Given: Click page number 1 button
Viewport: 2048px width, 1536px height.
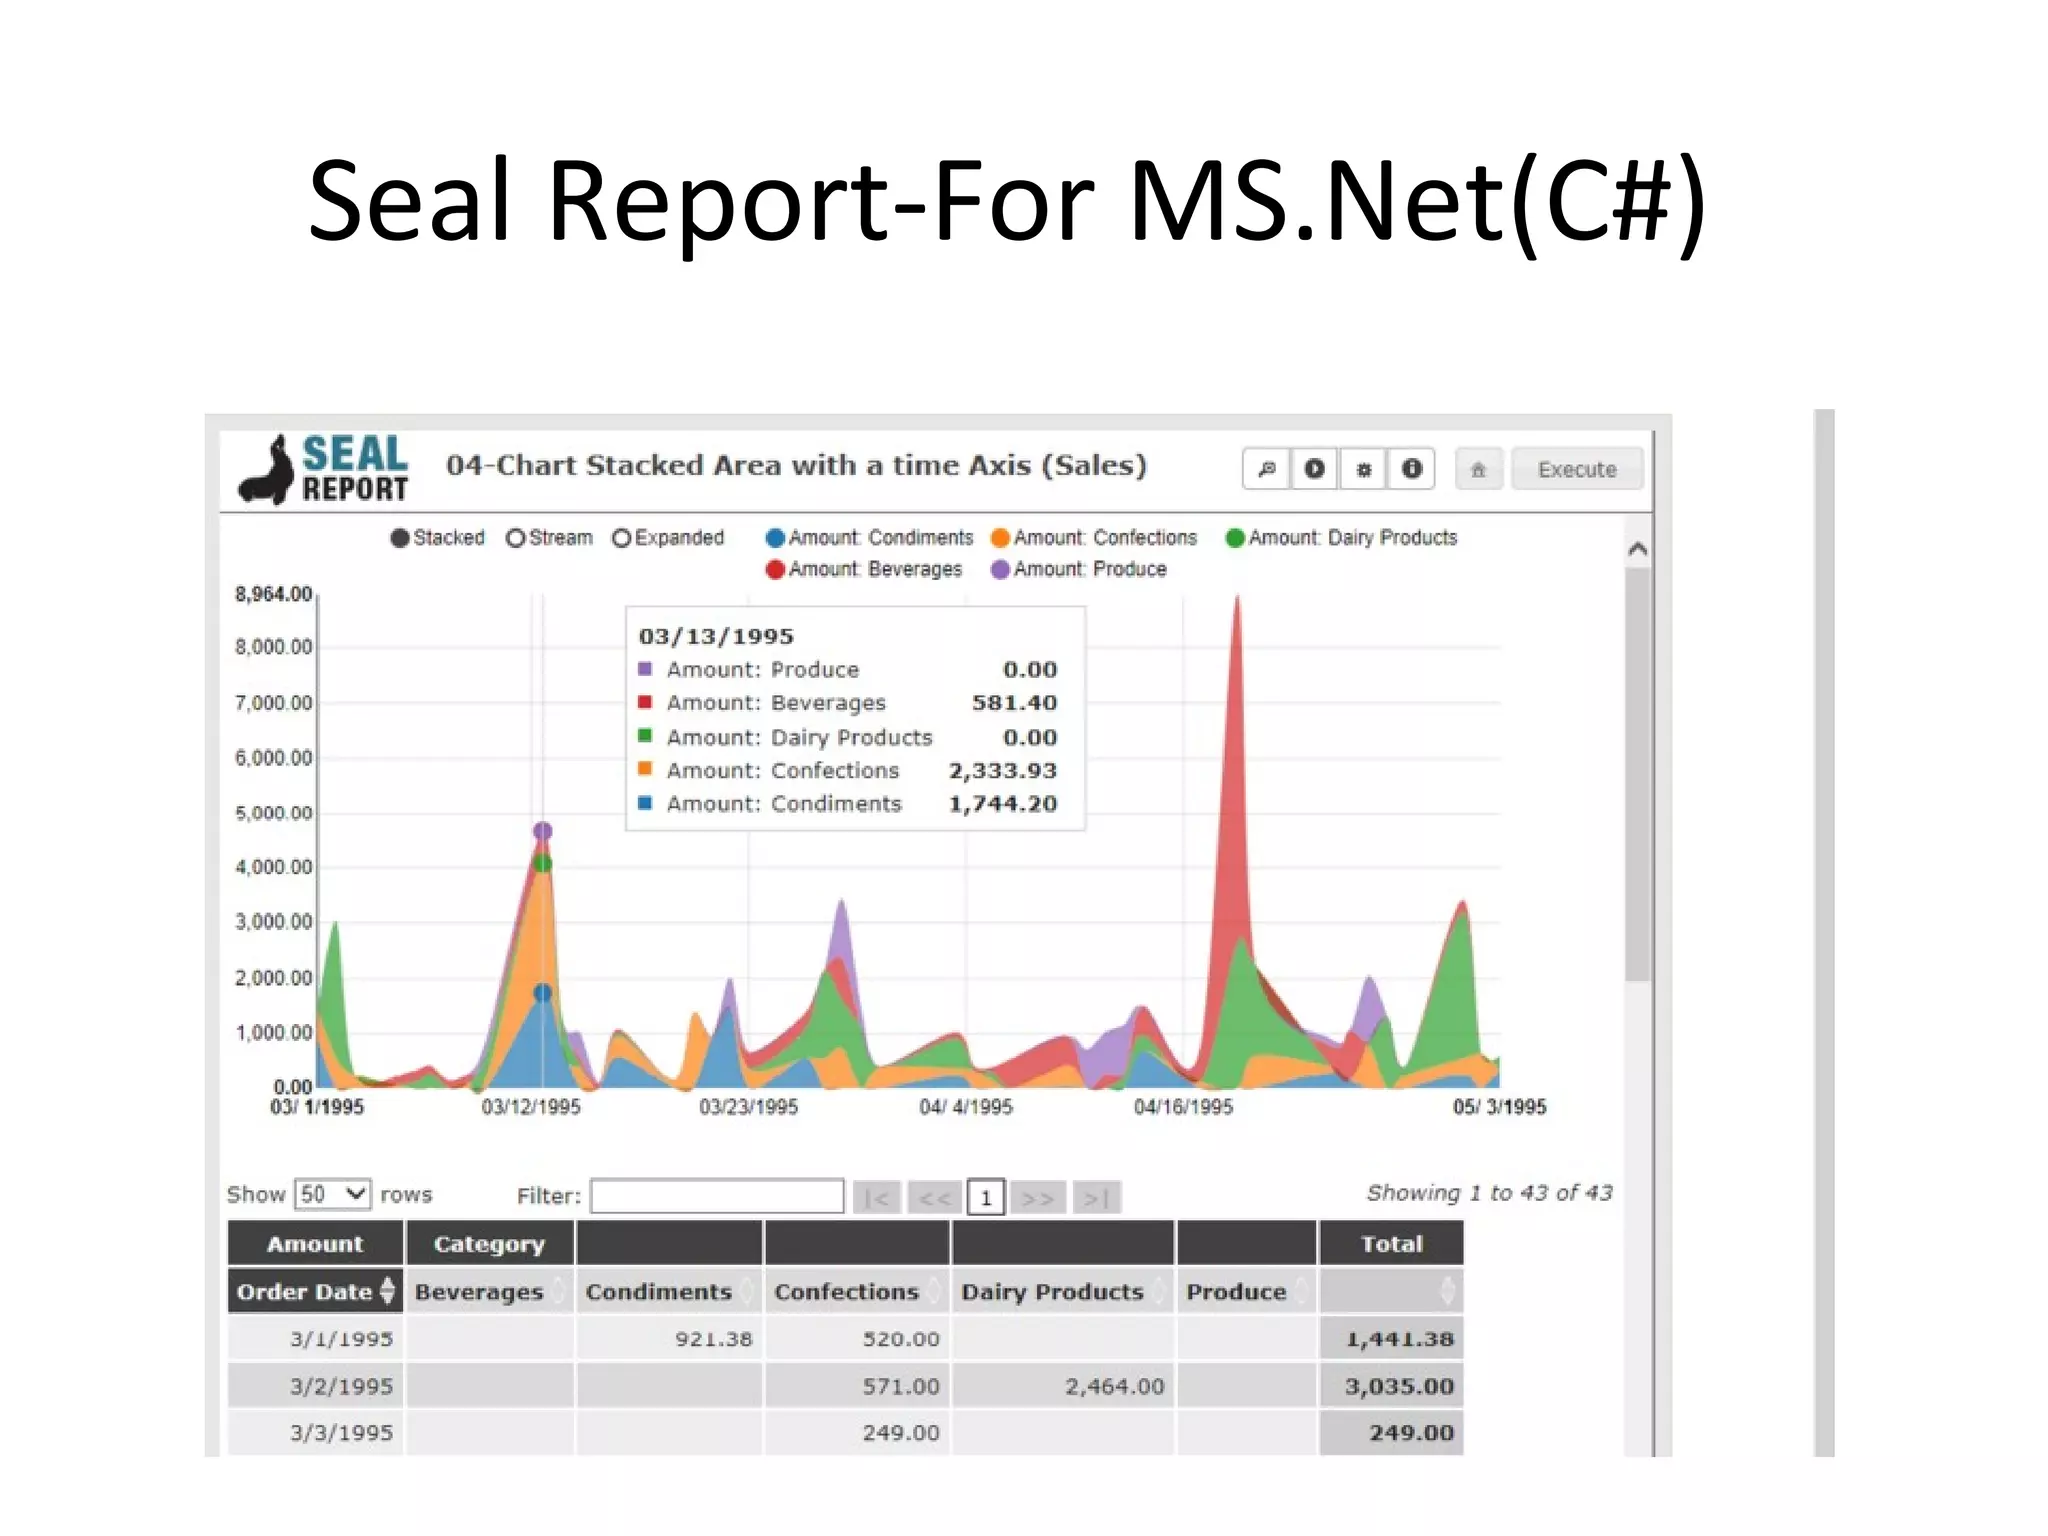Looking at the screenshot, I should coord(986,1198).
